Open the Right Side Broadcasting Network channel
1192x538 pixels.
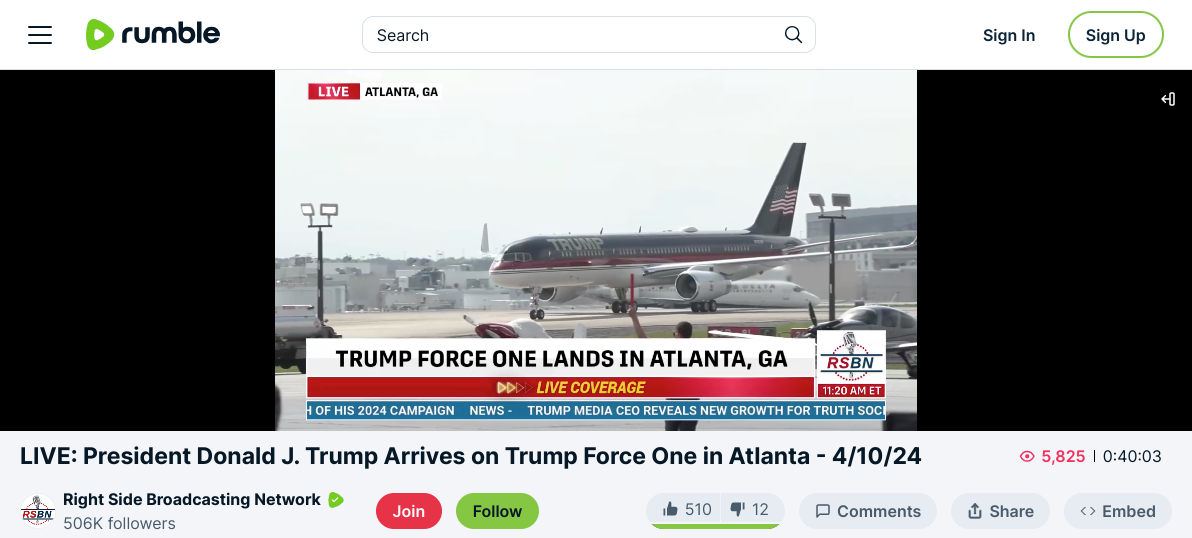coord(192,499)
